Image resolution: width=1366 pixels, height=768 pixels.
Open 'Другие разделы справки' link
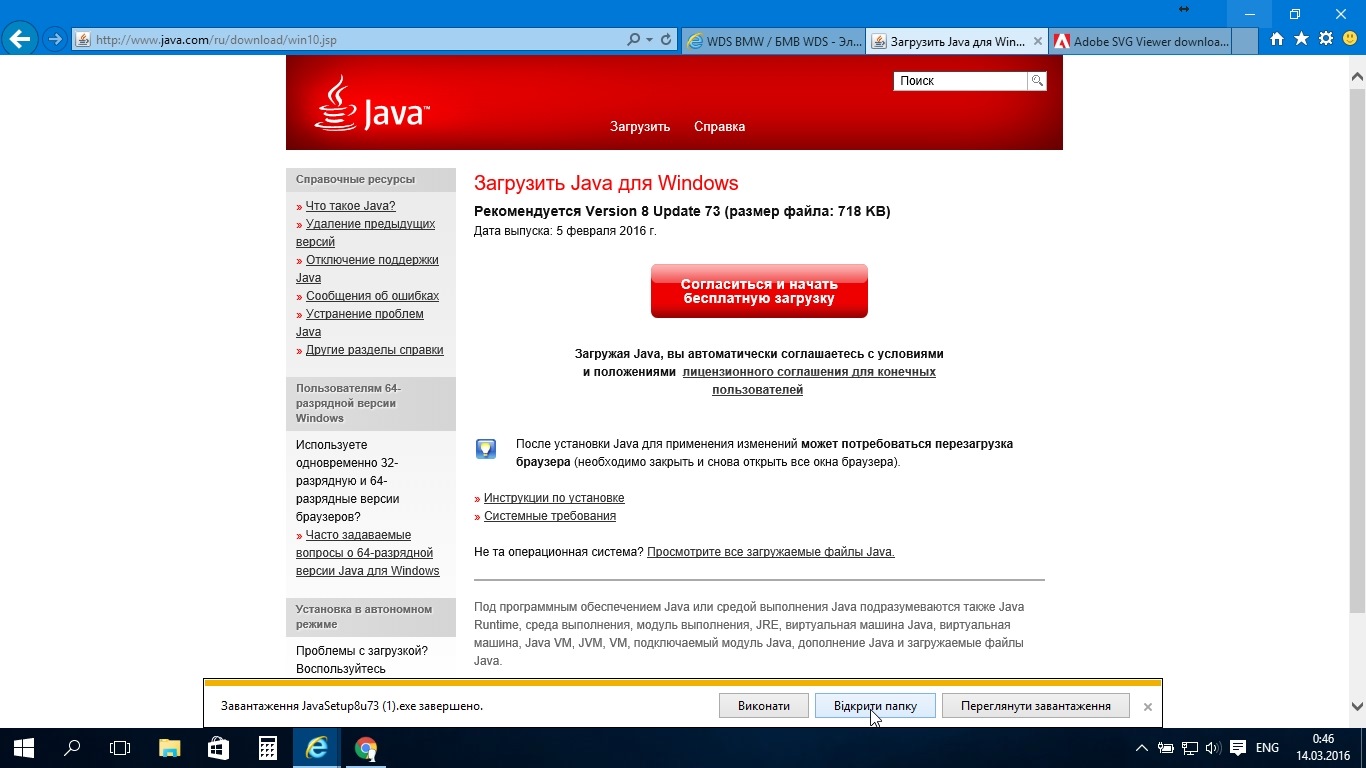pos(374,350)
